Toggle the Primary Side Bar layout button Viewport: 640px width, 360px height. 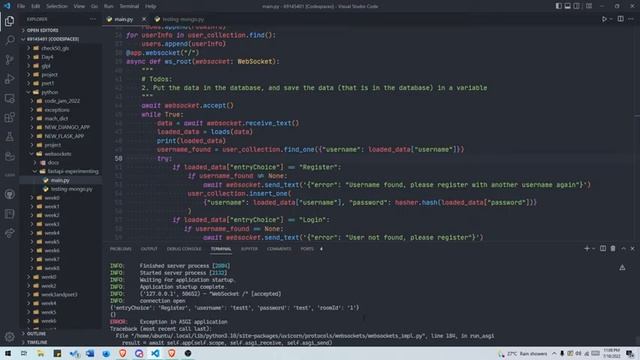pos(558,6)
